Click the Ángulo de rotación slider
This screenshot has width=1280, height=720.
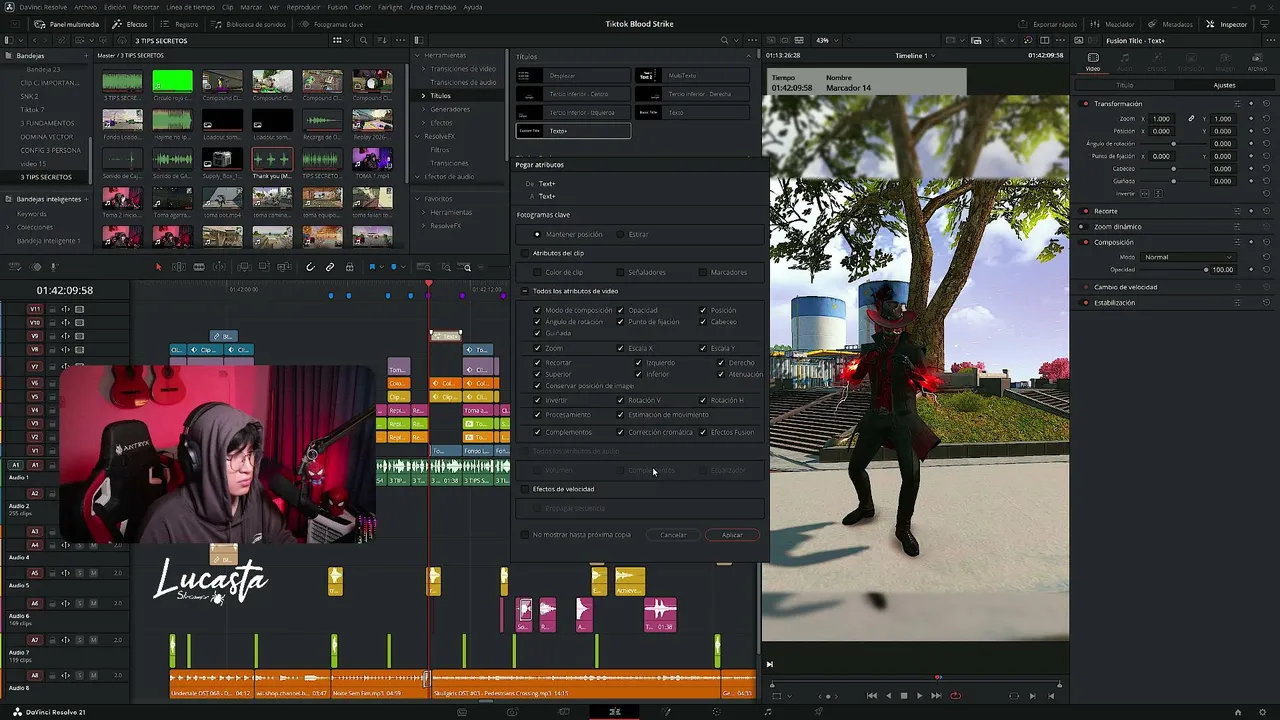tap(1174, 144)
